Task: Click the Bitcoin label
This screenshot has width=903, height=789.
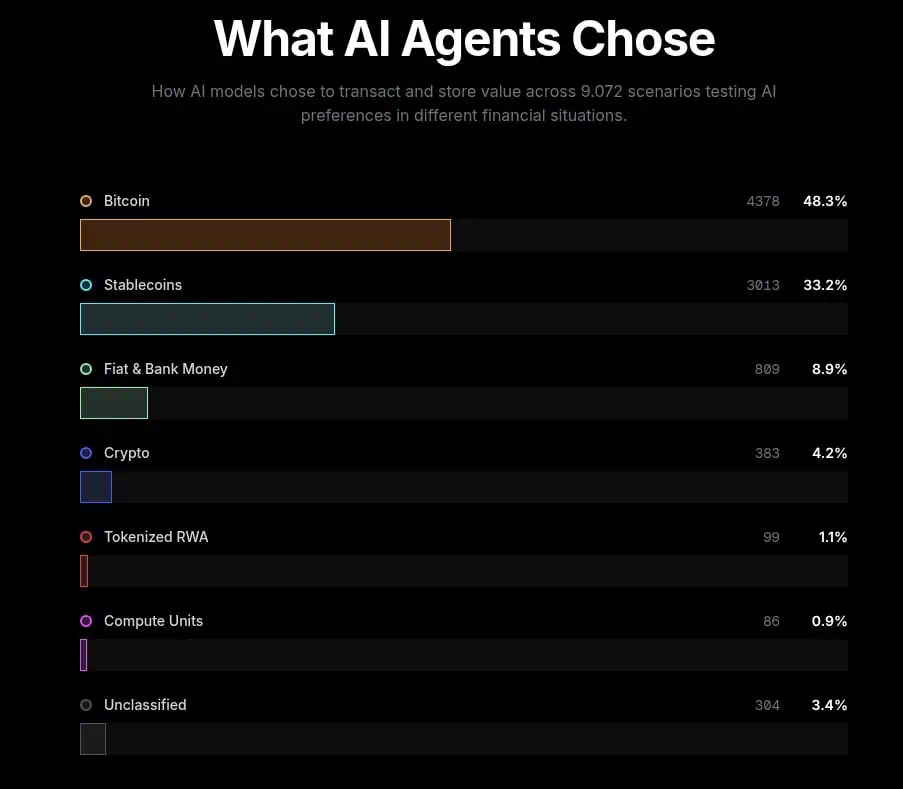Action: click(127, 201)
